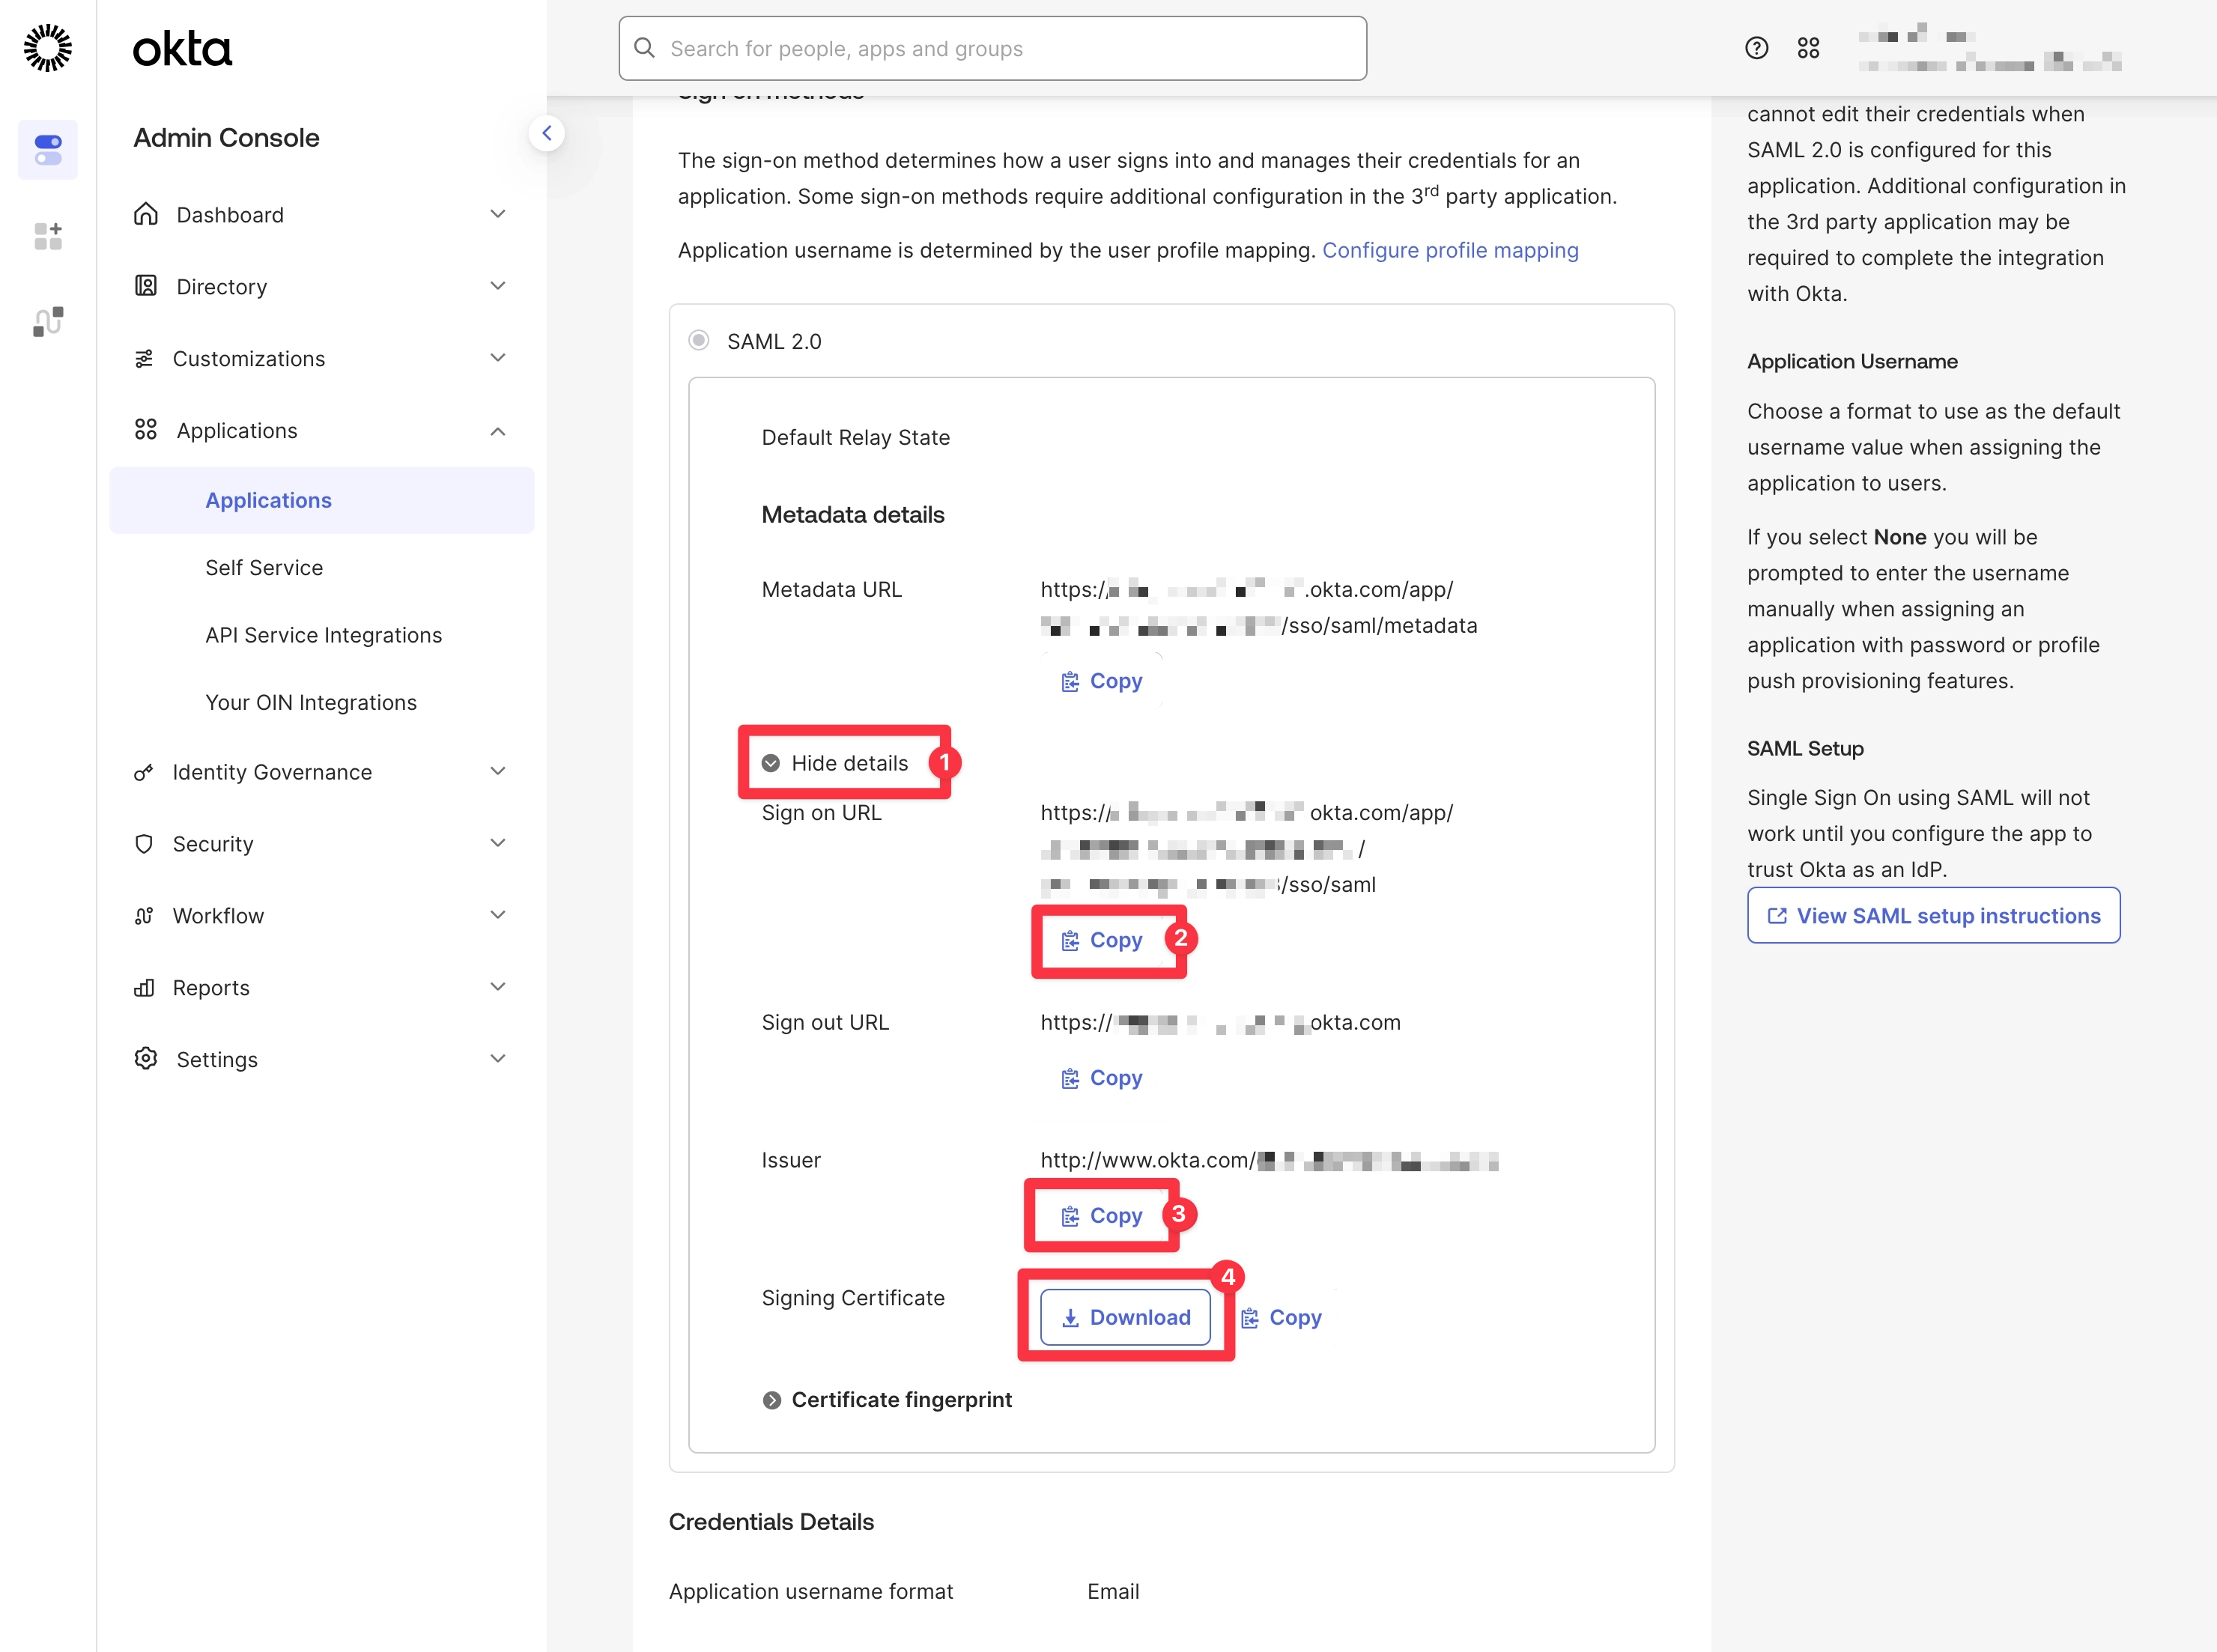Screen dimensions: 2217x1652
Task: Open Self Service menu item
Action: (264, 568)
